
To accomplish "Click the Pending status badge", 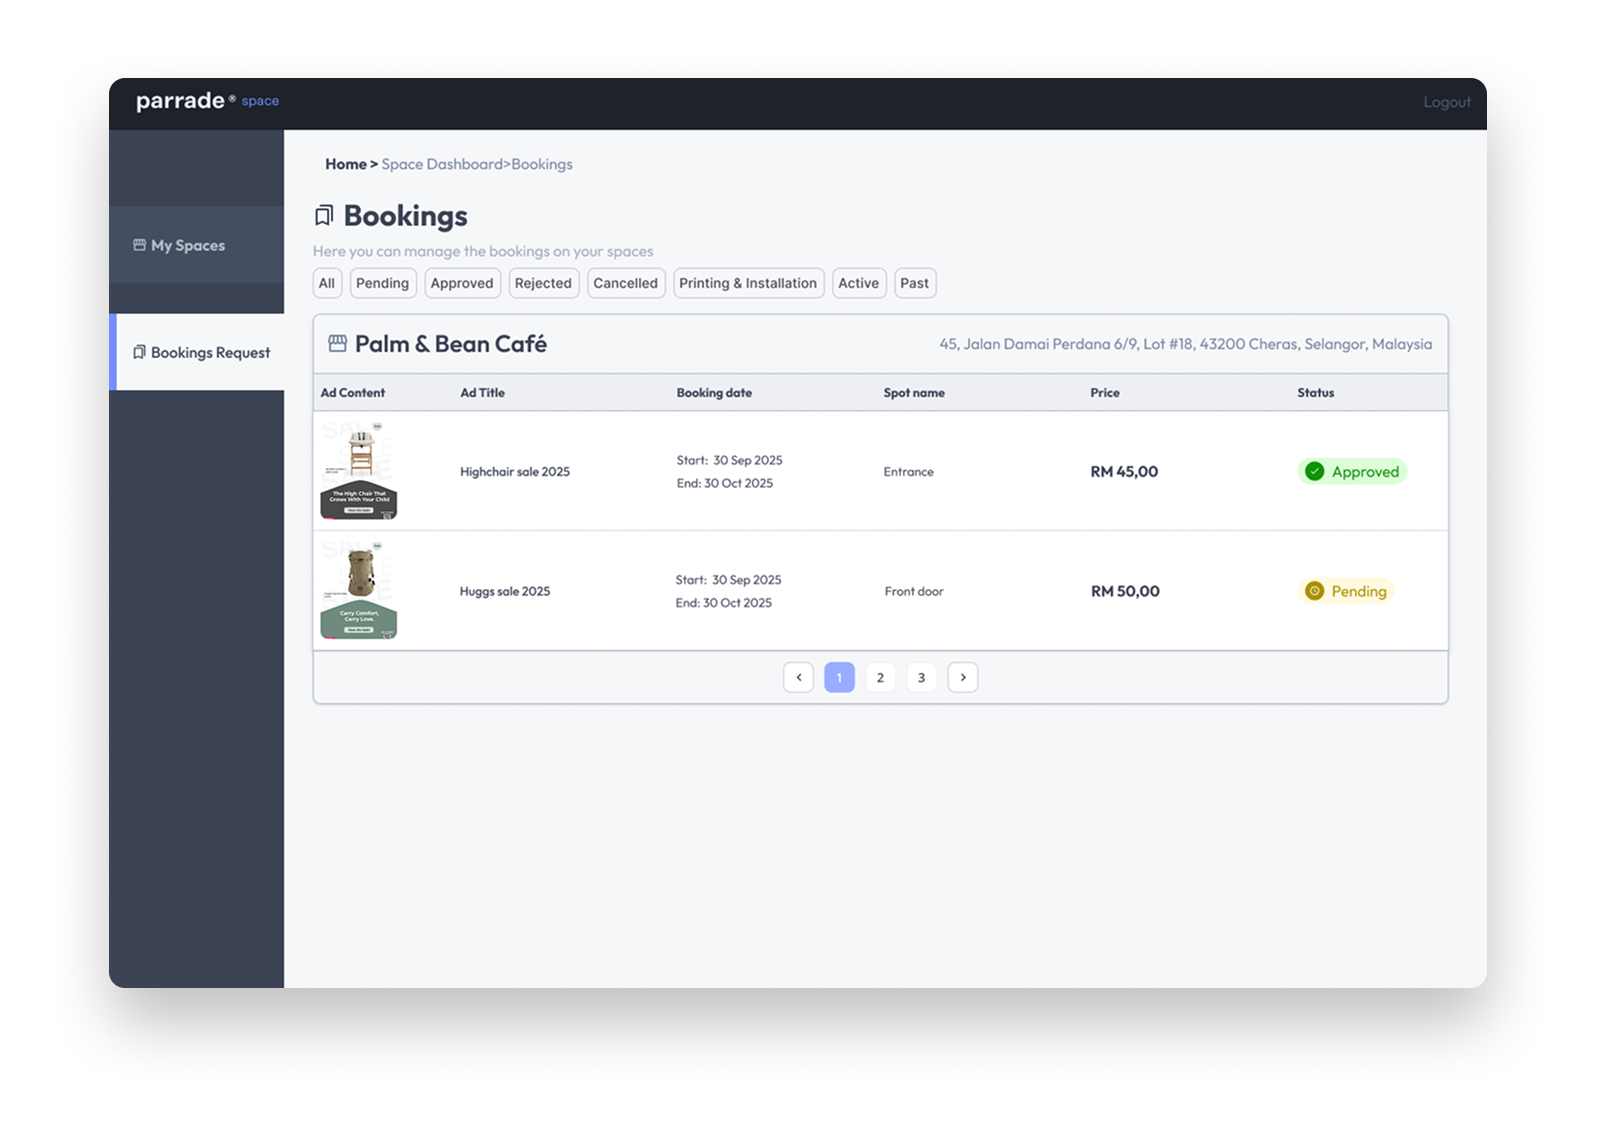I will coord(1346,591).
